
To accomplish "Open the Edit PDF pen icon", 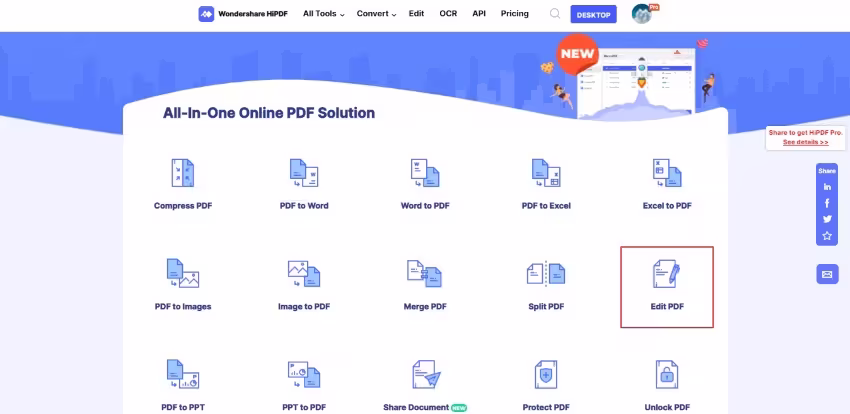I will [x=667, y=273].
